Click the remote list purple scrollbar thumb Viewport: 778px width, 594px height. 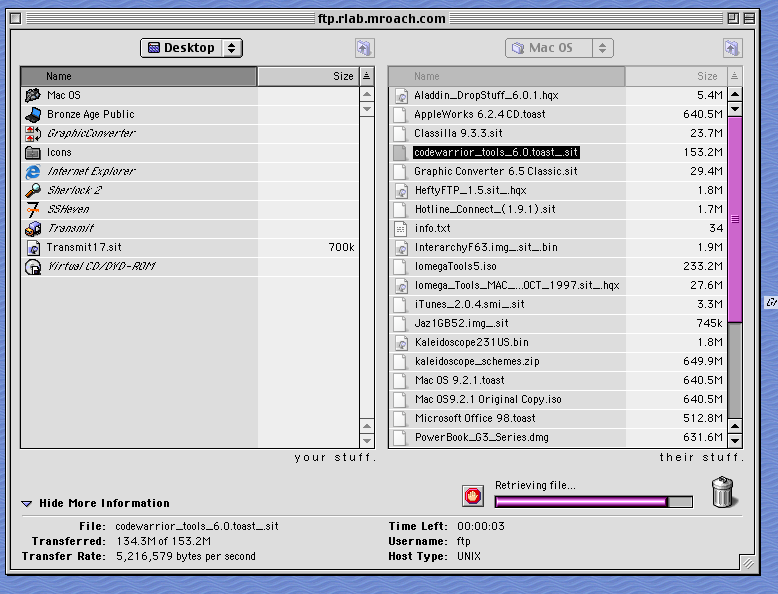tap(734, 219)
